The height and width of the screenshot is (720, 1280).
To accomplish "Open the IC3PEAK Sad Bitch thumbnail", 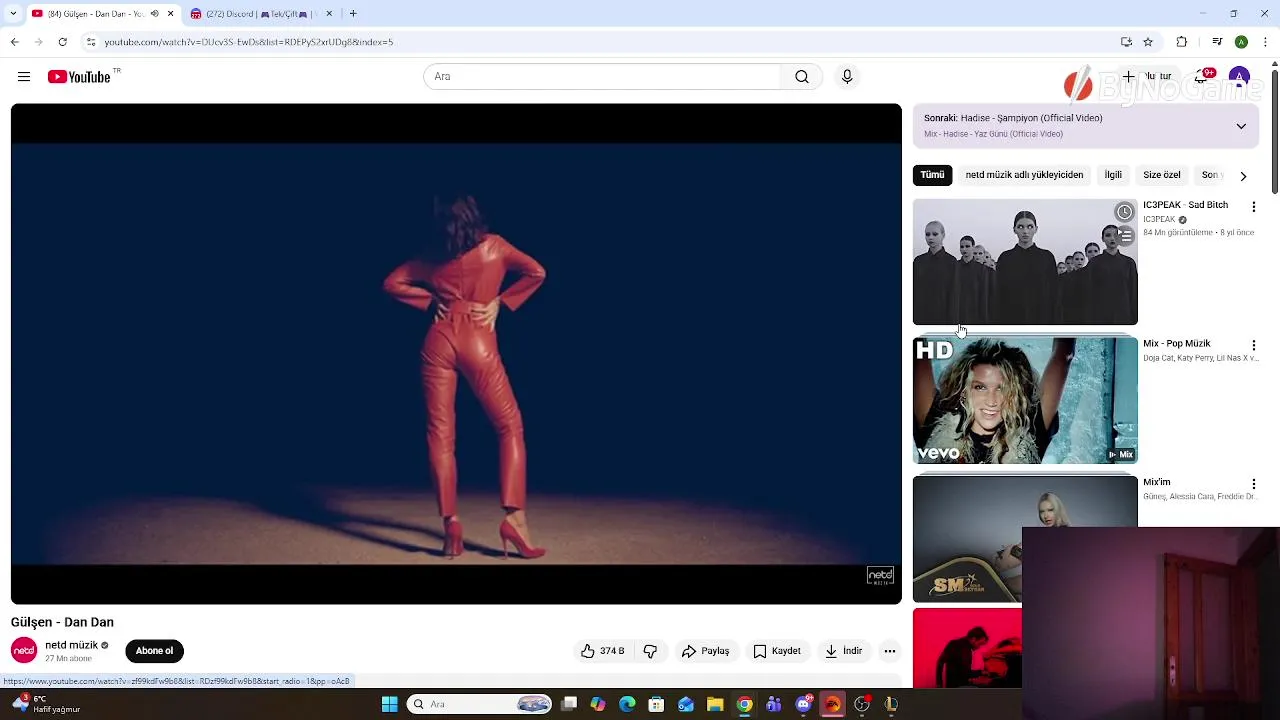I will [1025, 262].
